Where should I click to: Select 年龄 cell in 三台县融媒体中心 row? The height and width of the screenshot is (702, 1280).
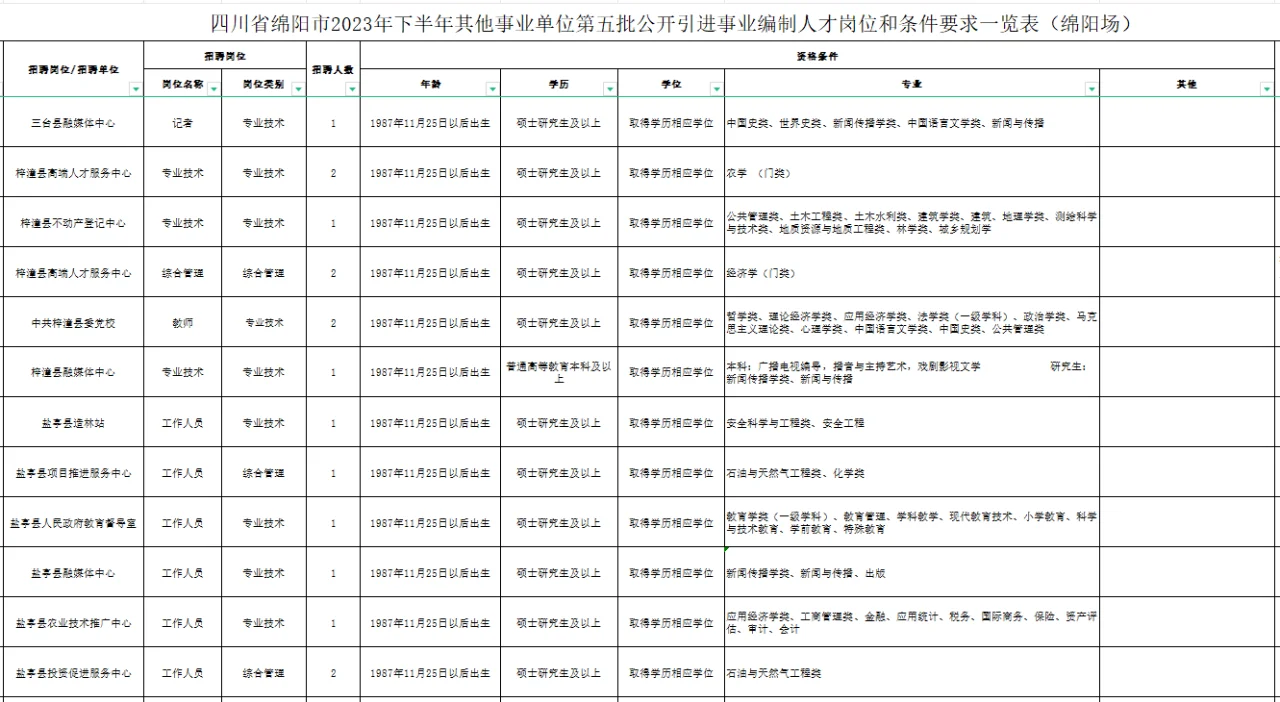point(430,123)
